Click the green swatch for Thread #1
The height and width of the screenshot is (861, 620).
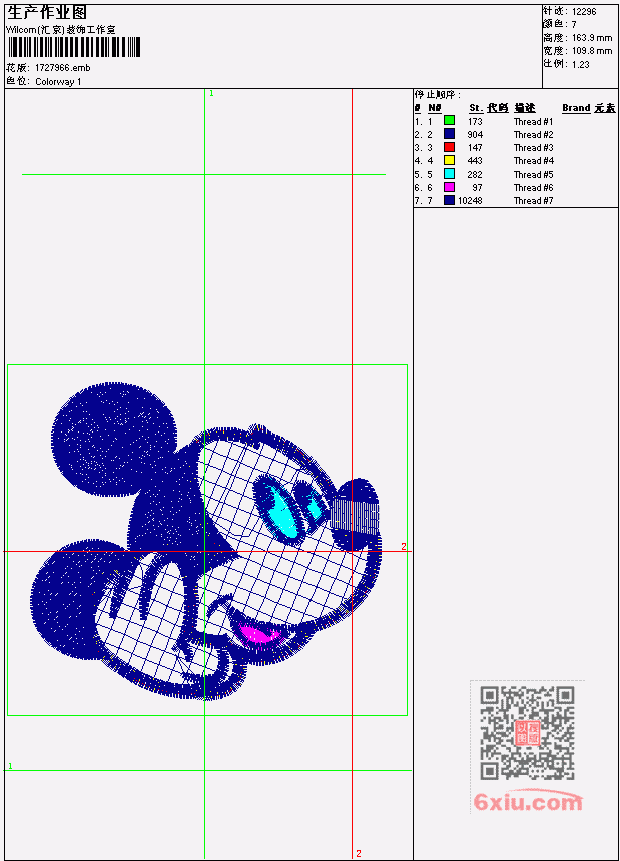[449, 120]
